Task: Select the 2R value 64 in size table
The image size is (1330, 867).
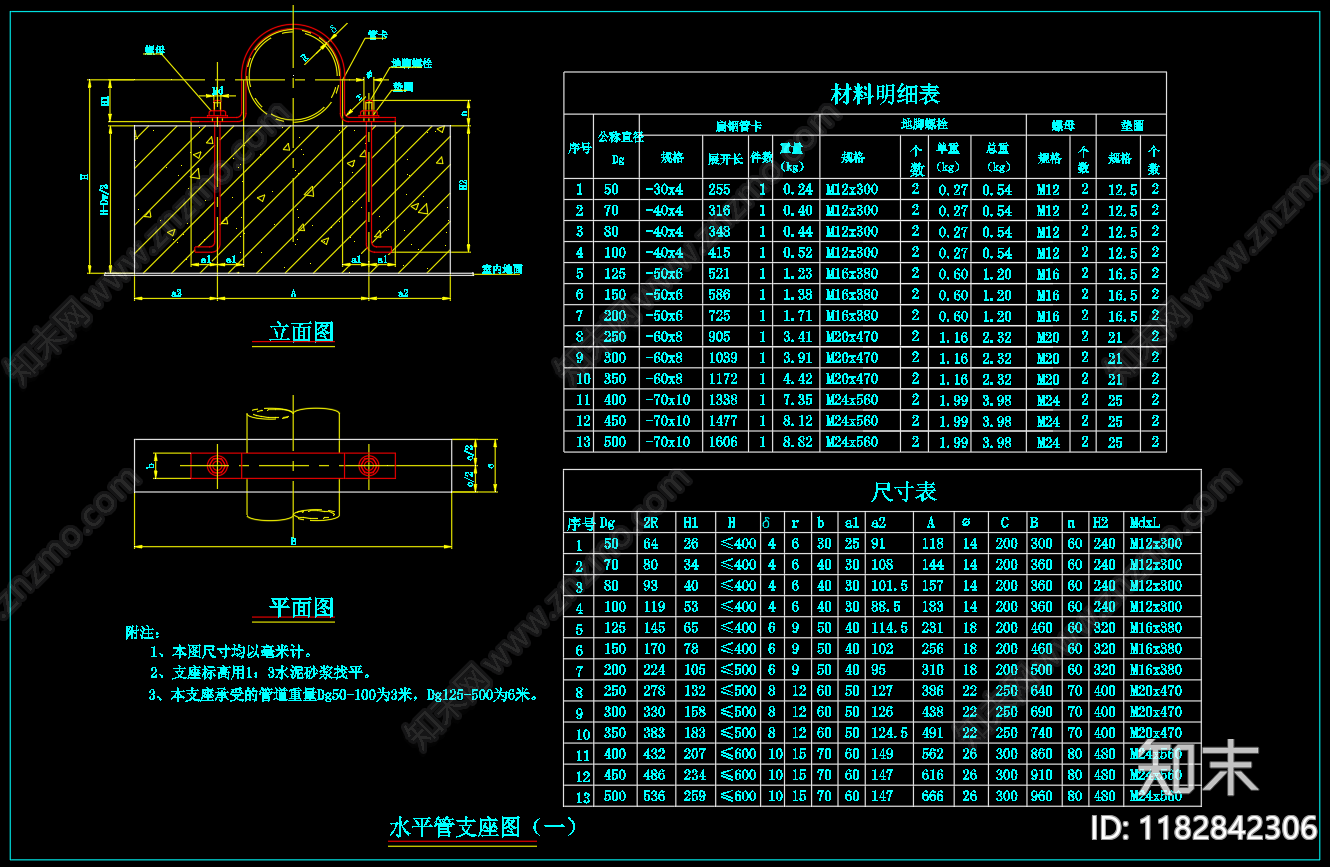Action: click(x=651, y=544)
